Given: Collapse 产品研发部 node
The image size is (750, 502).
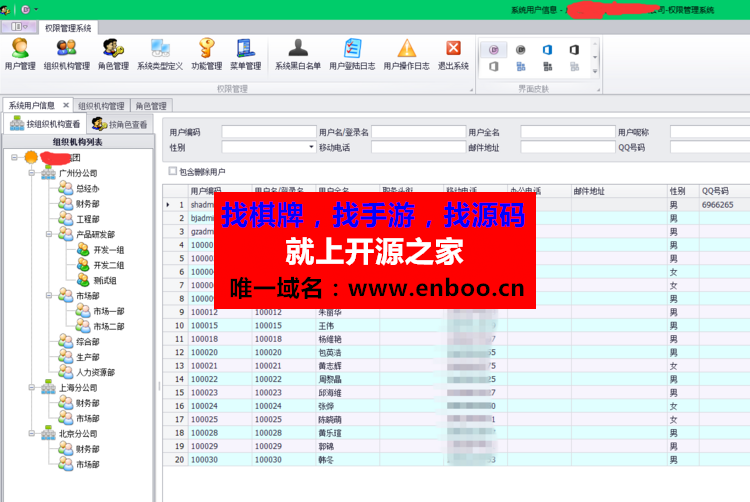Looking at the screenshot, I should [49, 234].
